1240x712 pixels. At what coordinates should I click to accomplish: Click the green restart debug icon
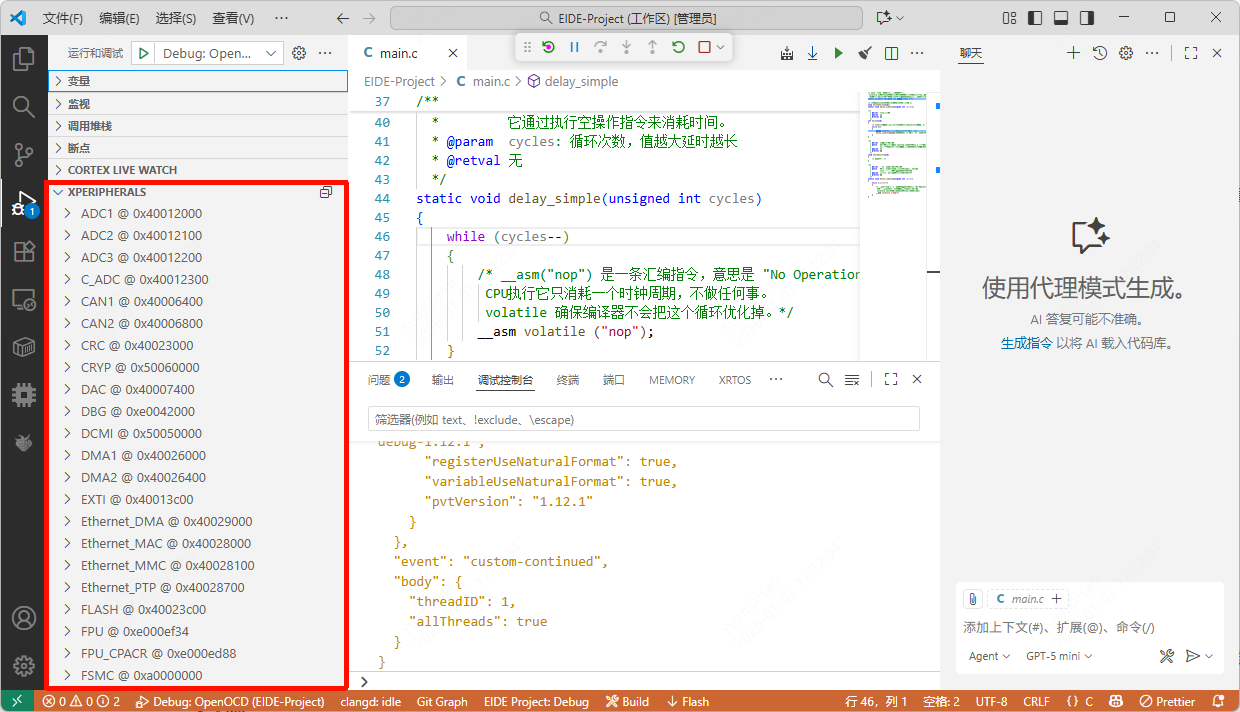[678, 47]
